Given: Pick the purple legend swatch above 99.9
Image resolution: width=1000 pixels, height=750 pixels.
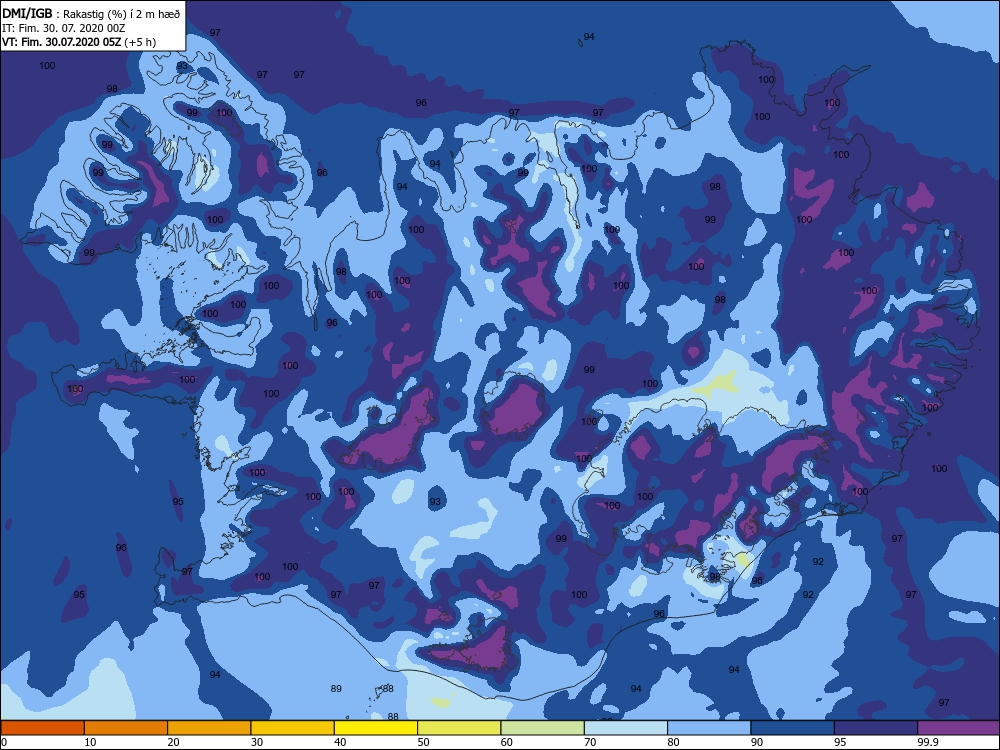Looking at the screenshot, I should click(x=959, y=728).
